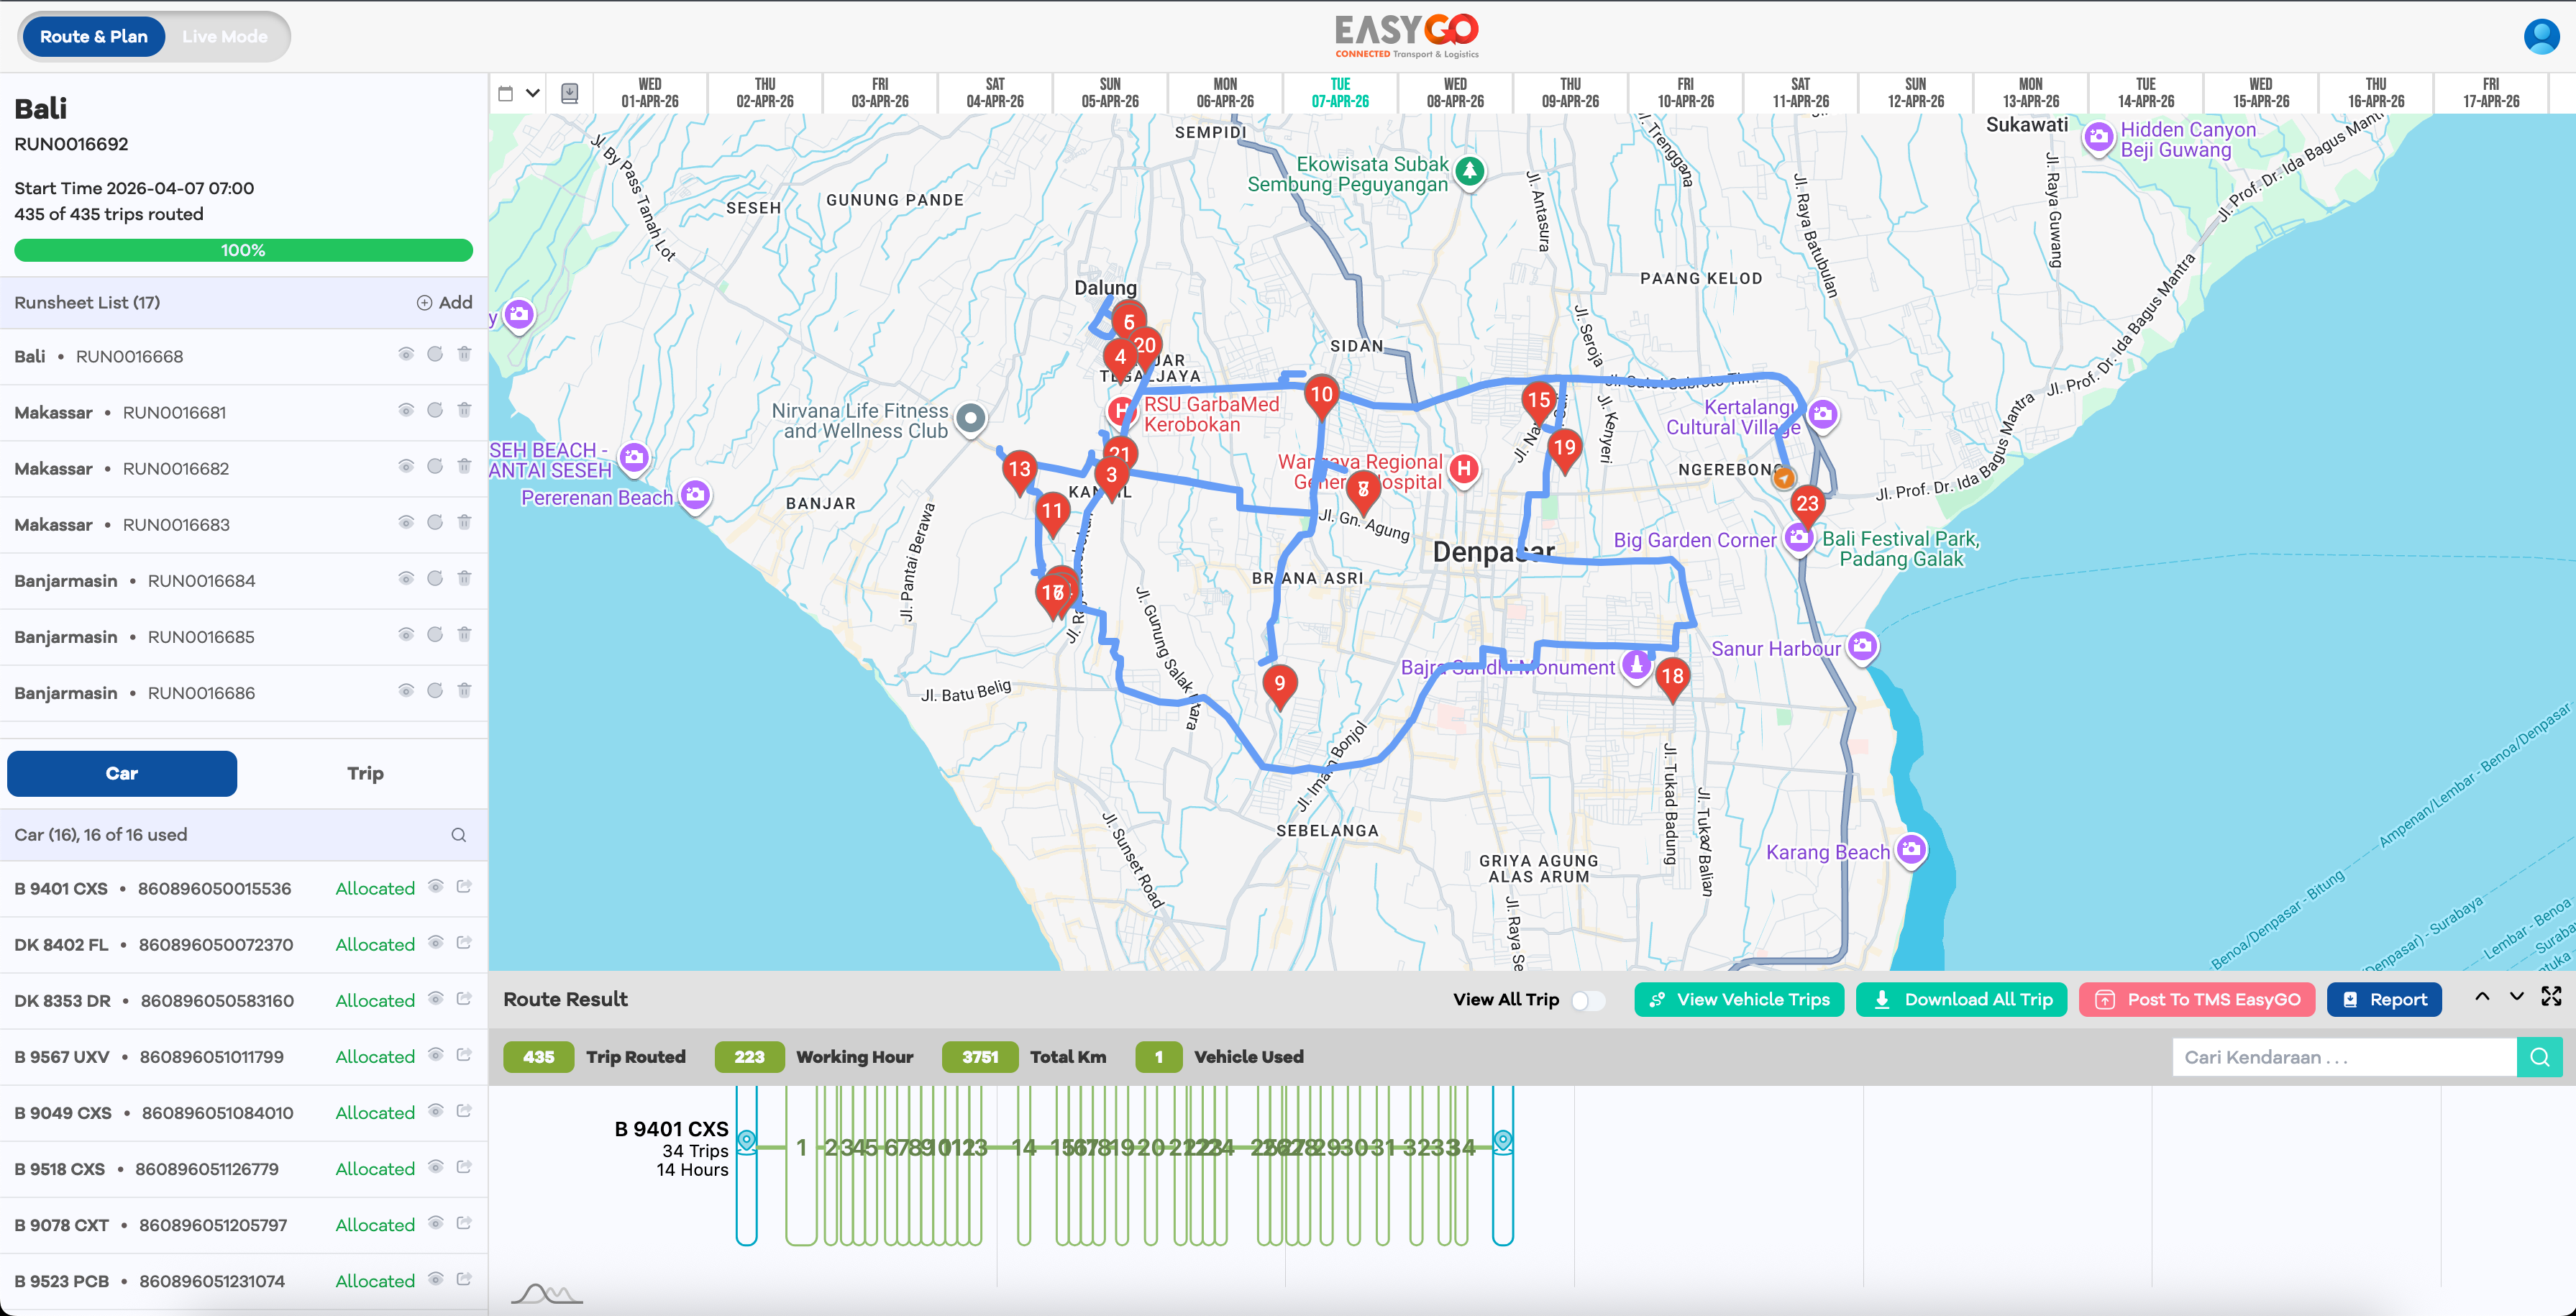
Task: Click the Post To TMS EasyGO button
Action: pos(2196,999)
